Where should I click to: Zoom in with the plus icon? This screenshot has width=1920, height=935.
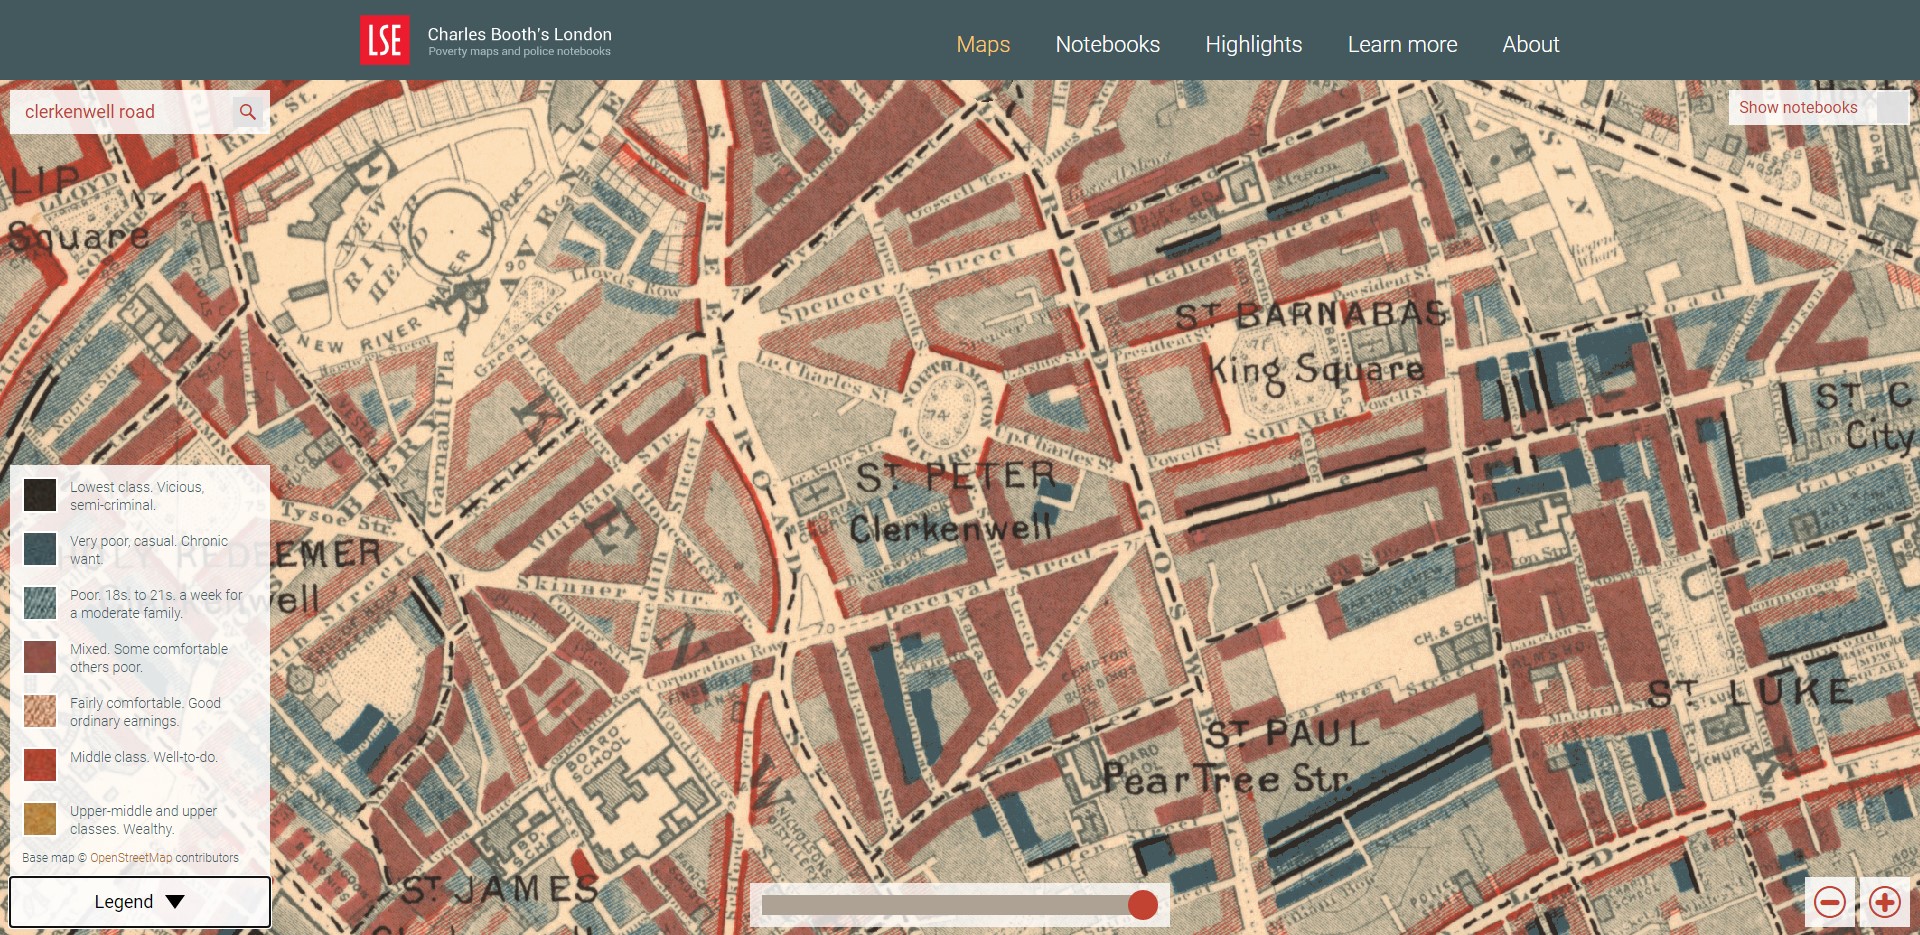click(1884, 902)
